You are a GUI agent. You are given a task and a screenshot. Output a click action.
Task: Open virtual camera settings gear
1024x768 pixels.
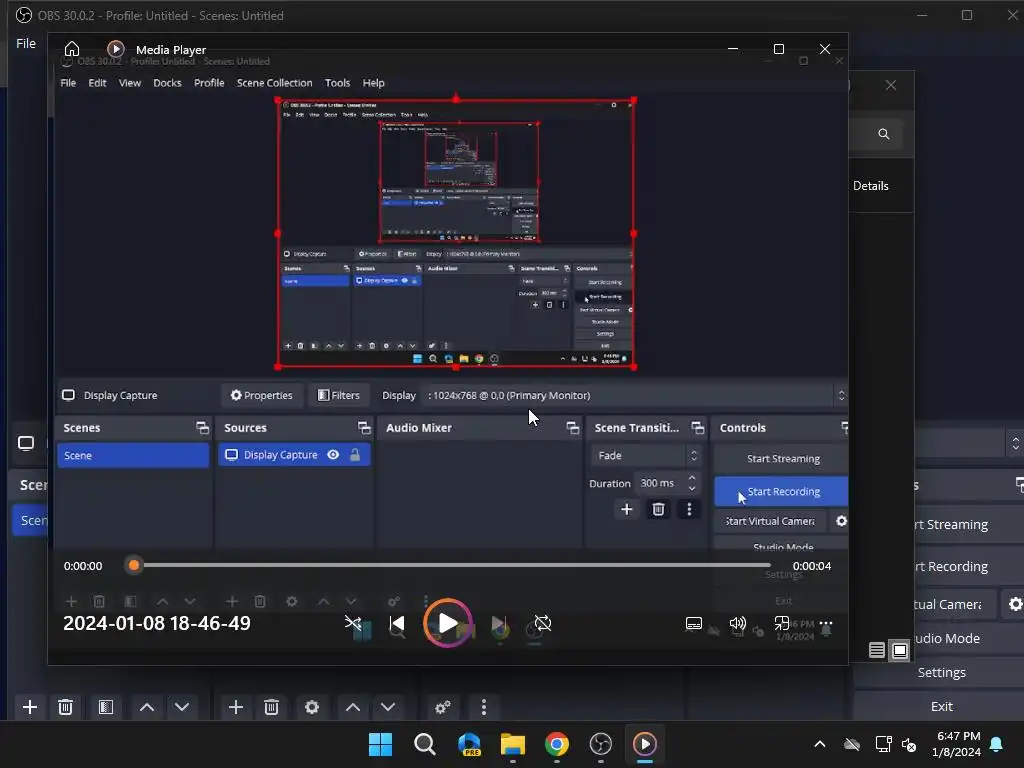click(1015, 605)
